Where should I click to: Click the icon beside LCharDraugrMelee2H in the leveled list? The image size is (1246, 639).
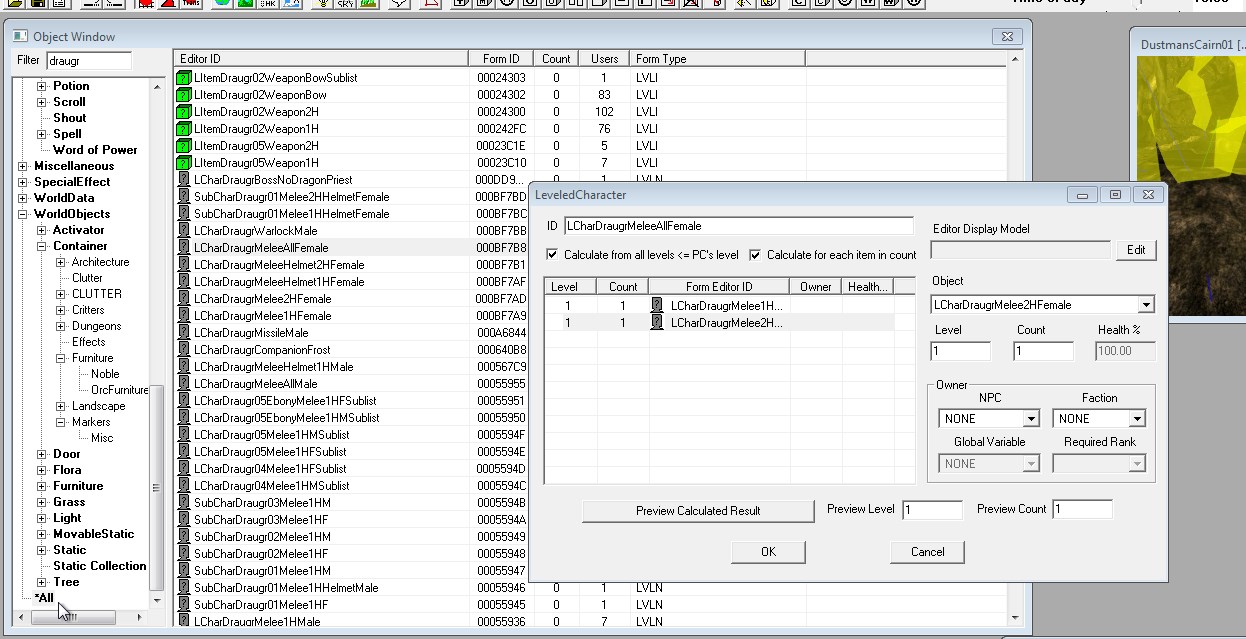(x=657, y=323)
